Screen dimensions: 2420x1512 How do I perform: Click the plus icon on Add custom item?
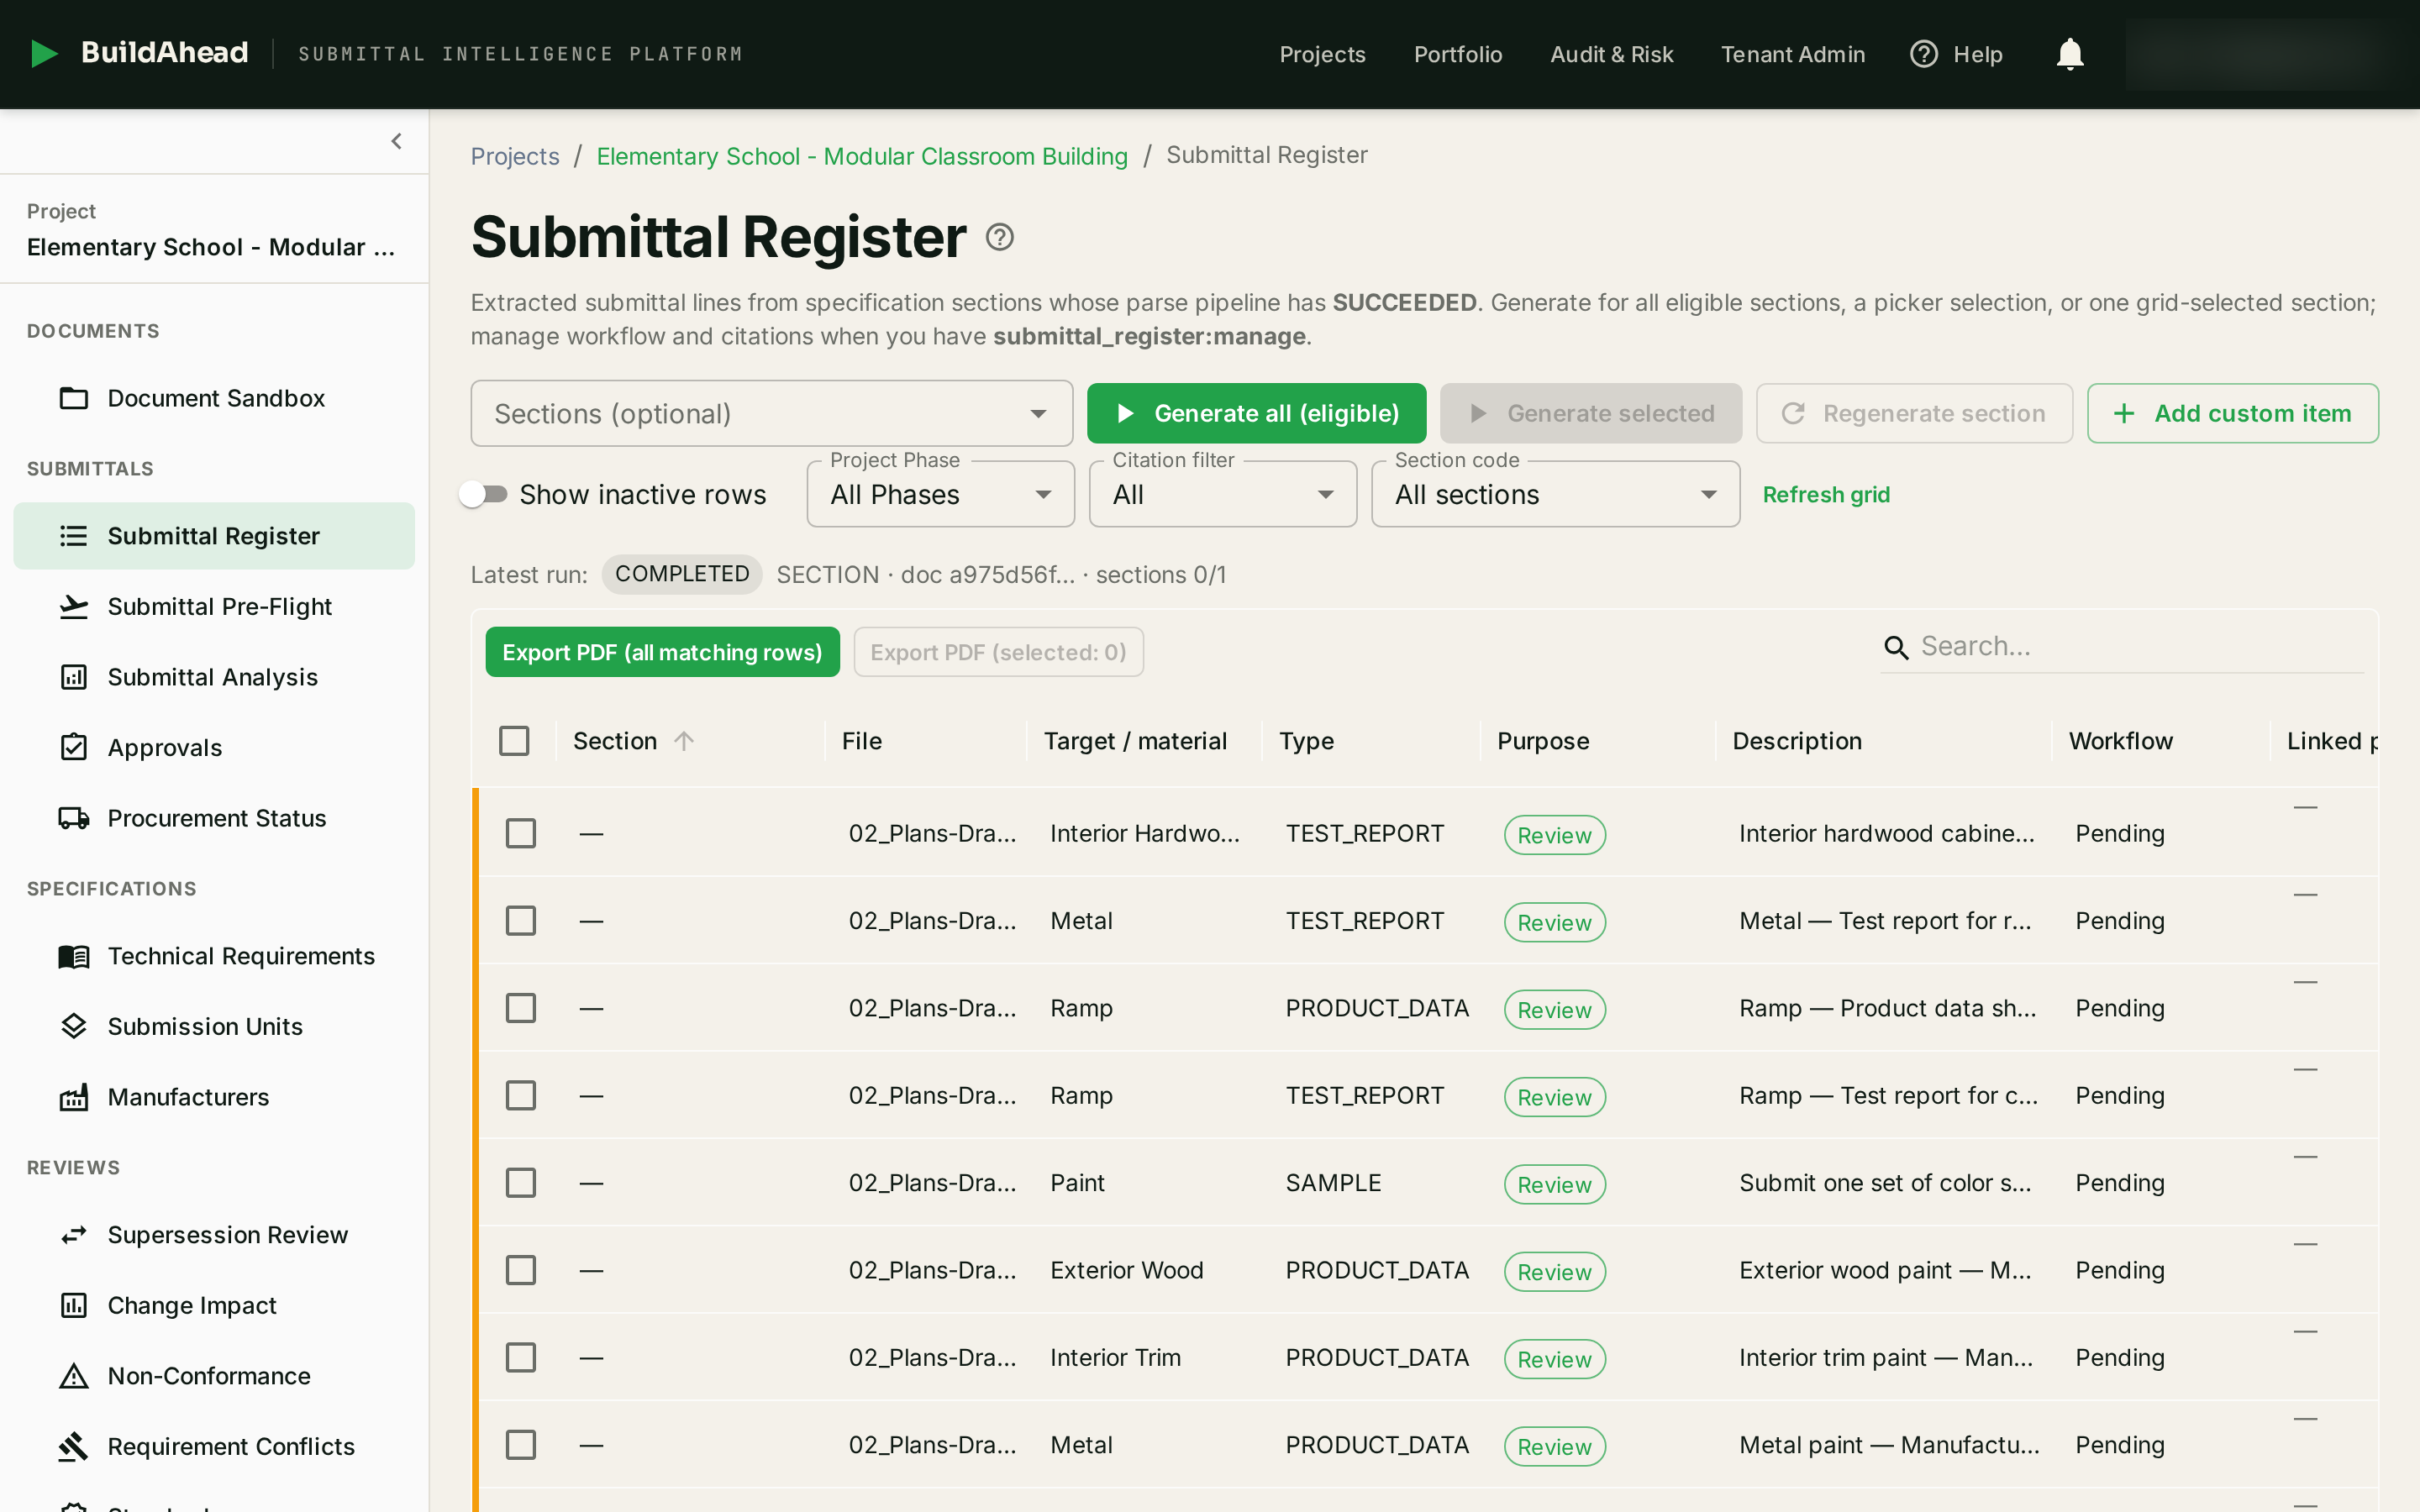coord(2124,413)
